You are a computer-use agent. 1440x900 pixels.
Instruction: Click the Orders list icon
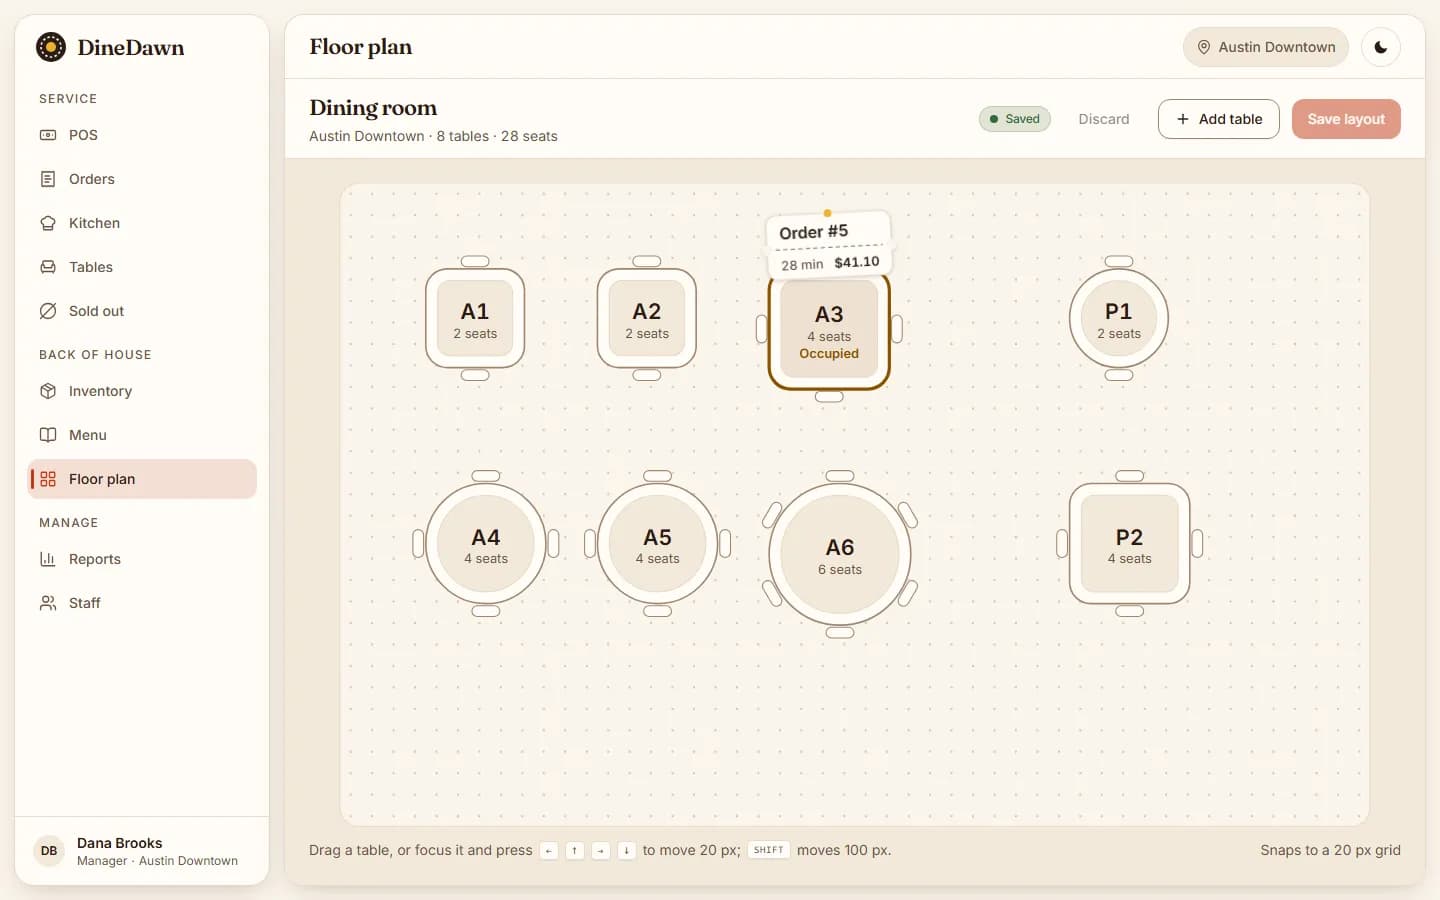point(48,179)
